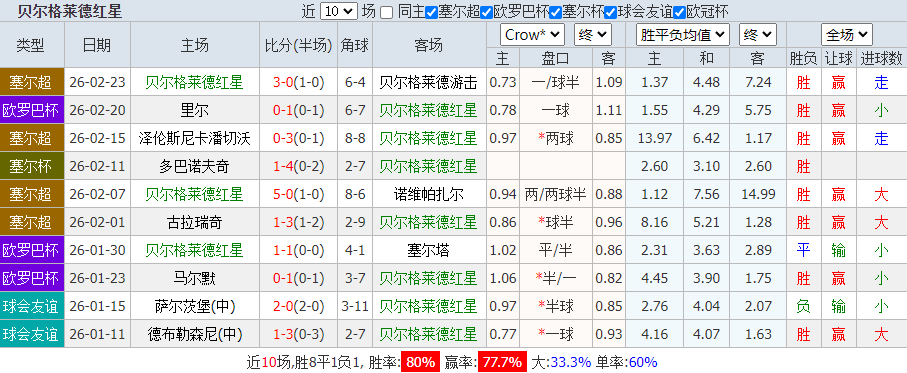This screenshot has height=373, width=907.
Task: Uncheck the 塞尔杯 league filter
Action: 555,12
